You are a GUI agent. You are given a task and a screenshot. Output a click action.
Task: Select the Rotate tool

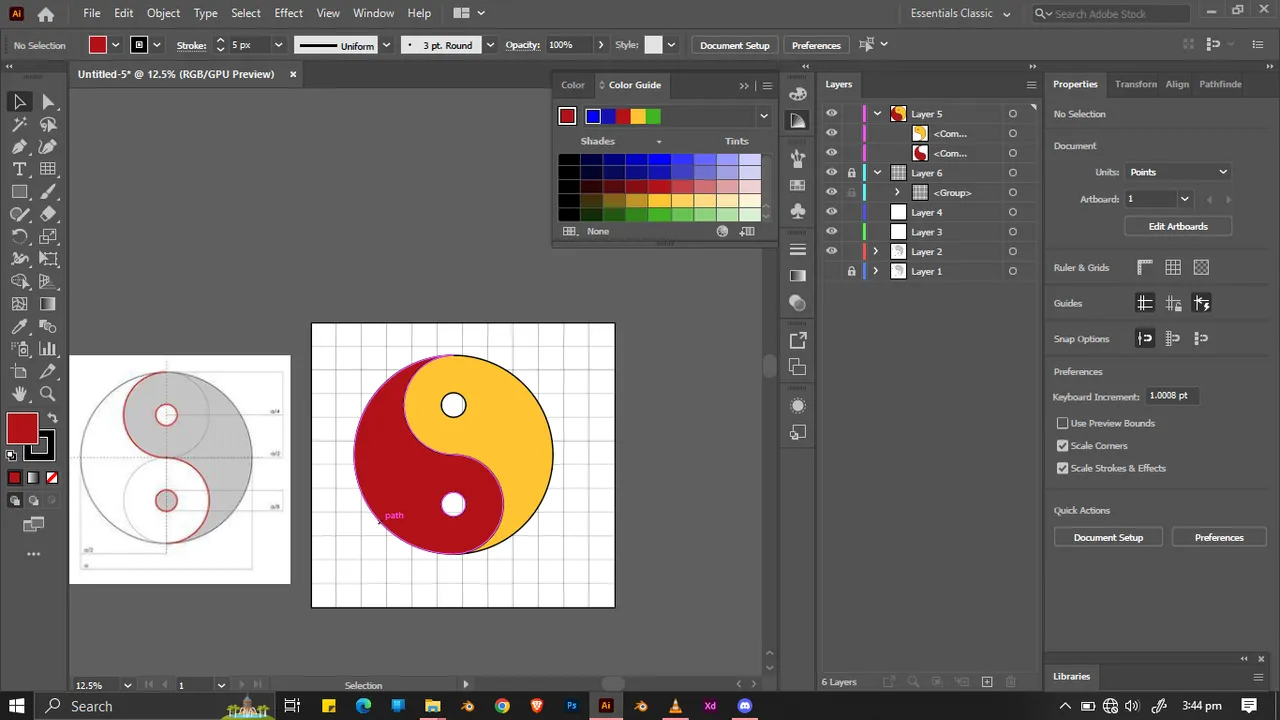pyautogui.click(x=19, y=237)
